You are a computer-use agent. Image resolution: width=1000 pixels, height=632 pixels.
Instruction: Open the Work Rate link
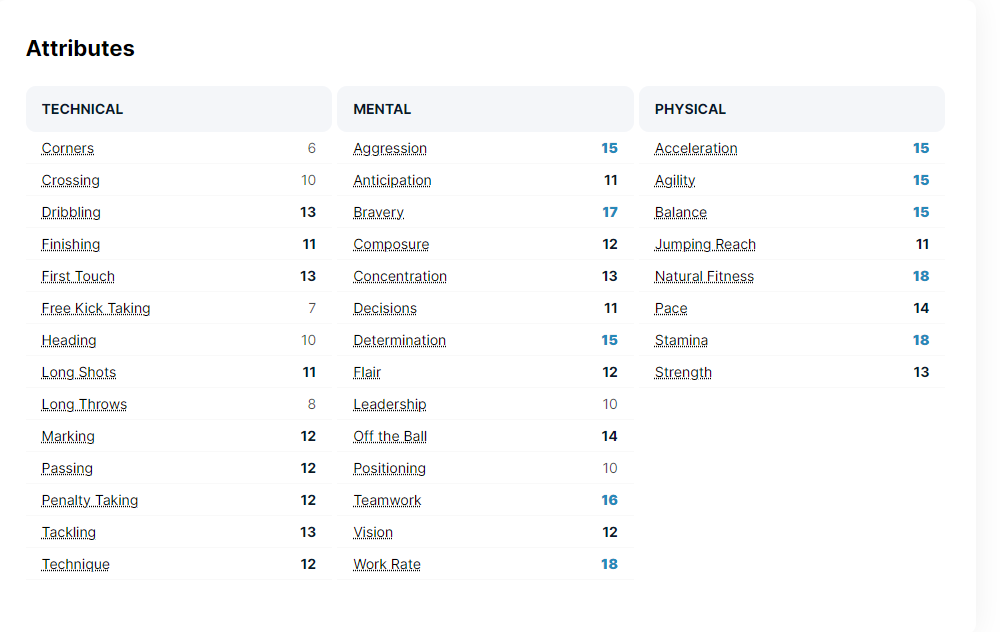[387, 565]
